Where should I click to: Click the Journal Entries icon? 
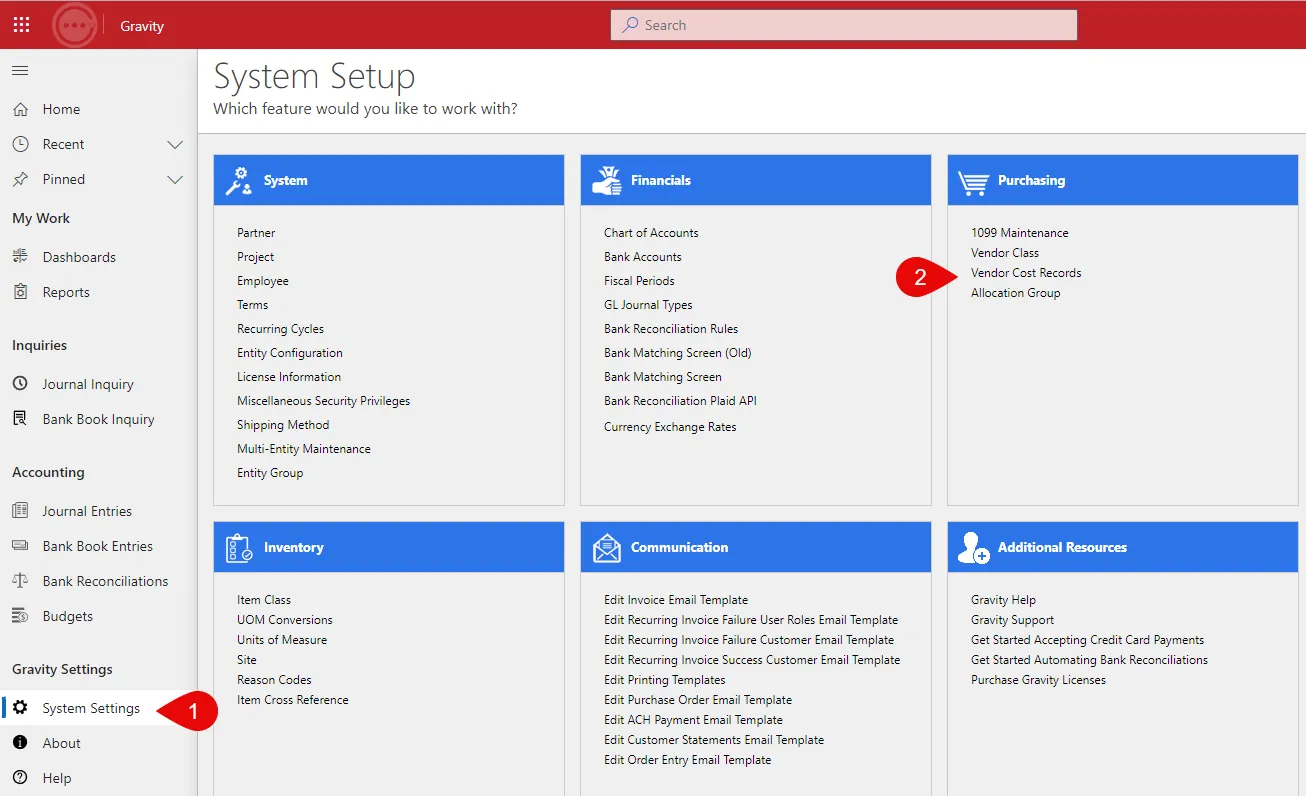coord(20,511)
